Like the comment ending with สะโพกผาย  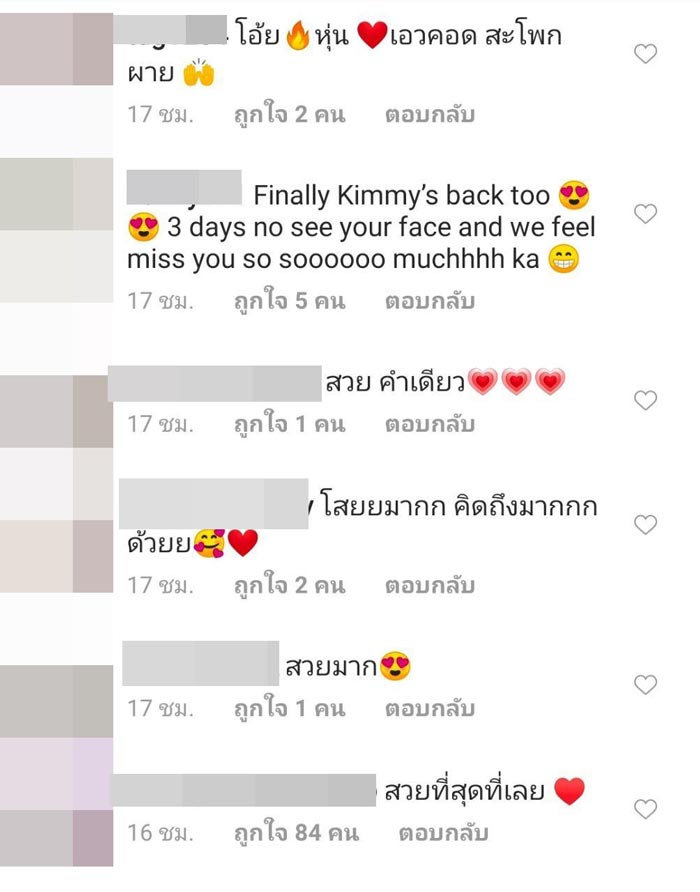point(645,54)
